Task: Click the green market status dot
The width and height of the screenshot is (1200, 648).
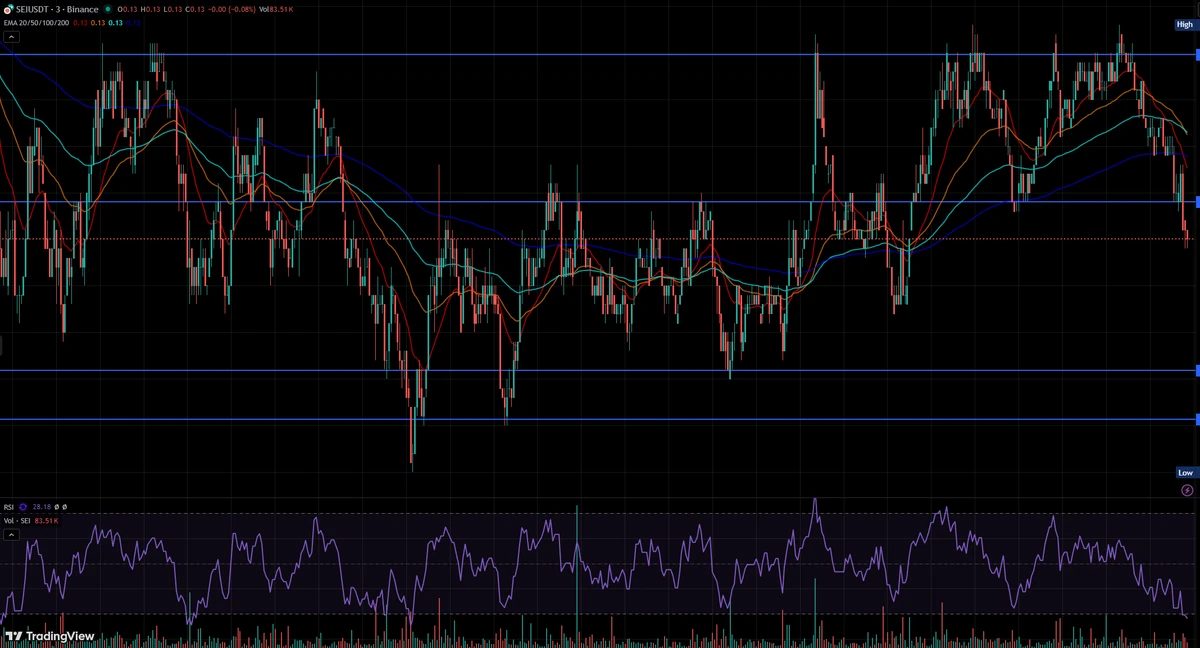Action: pos(107,9)
